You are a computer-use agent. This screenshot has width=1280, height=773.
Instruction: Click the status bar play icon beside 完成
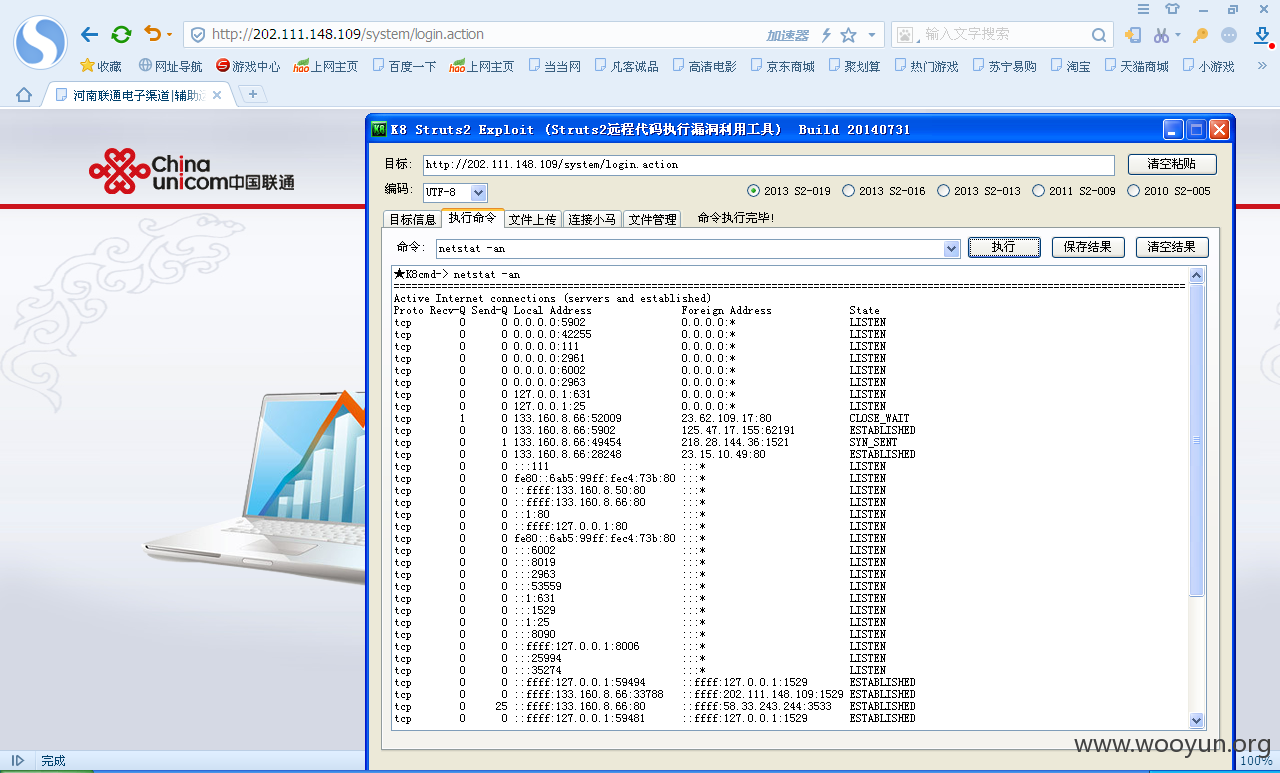18,761
